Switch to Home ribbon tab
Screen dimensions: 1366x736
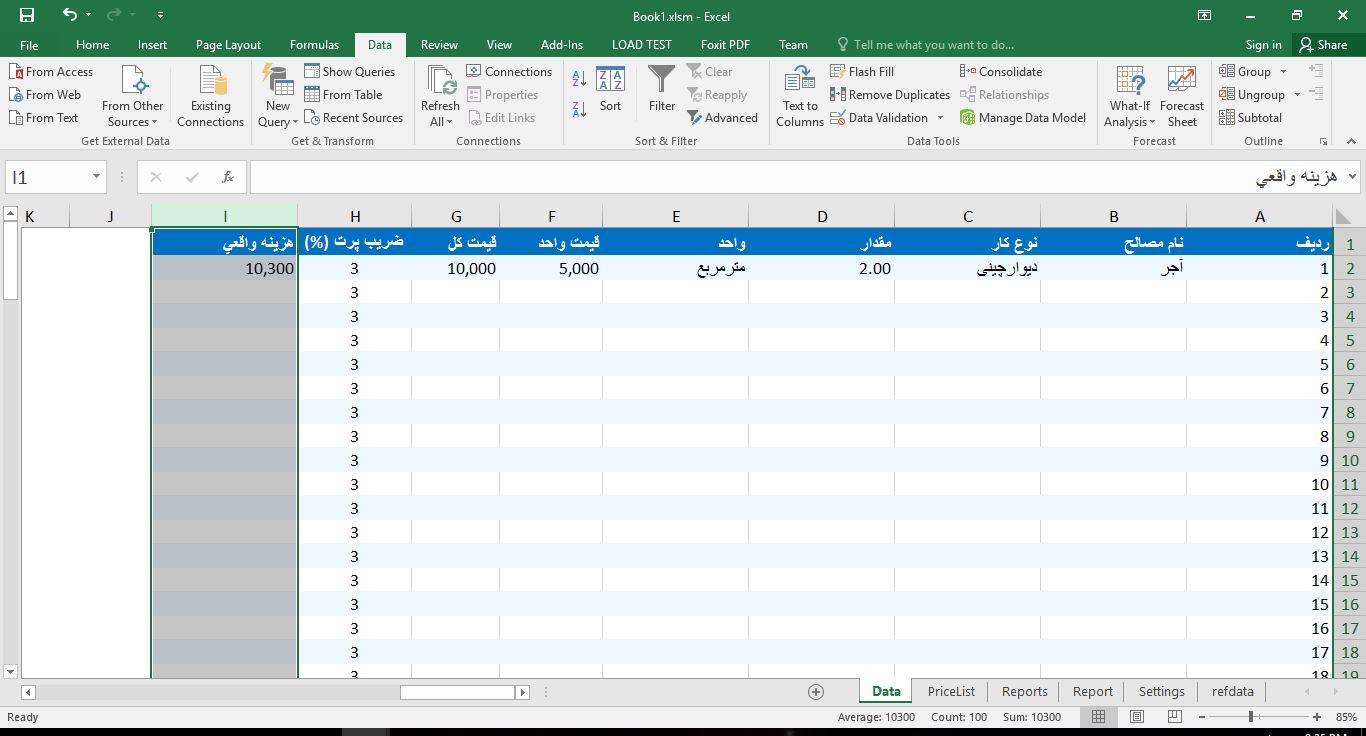click(92, 45)
